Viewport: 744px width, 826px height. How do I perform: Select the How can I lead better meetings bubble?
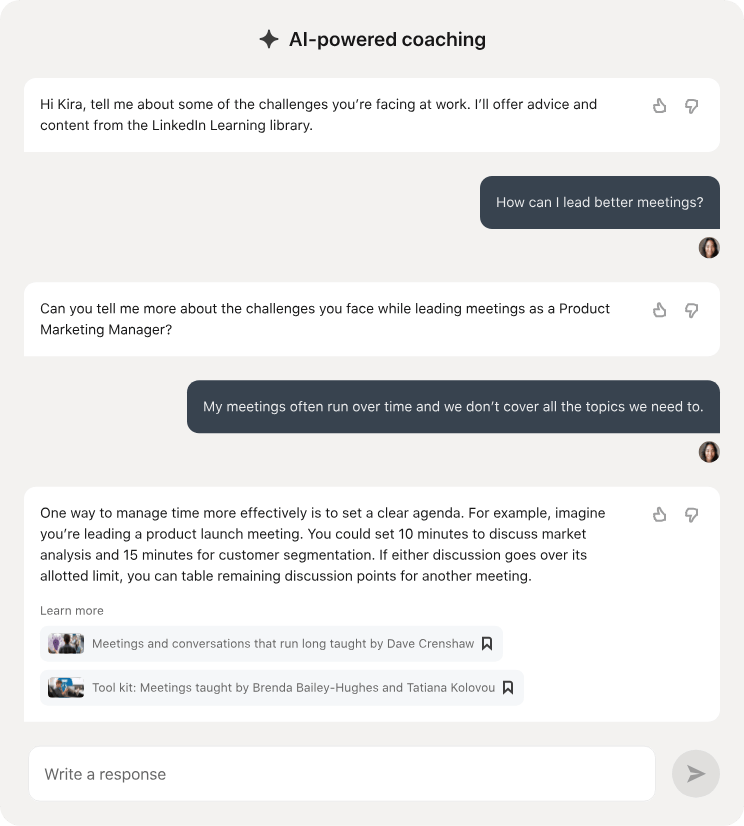point(600,202)
